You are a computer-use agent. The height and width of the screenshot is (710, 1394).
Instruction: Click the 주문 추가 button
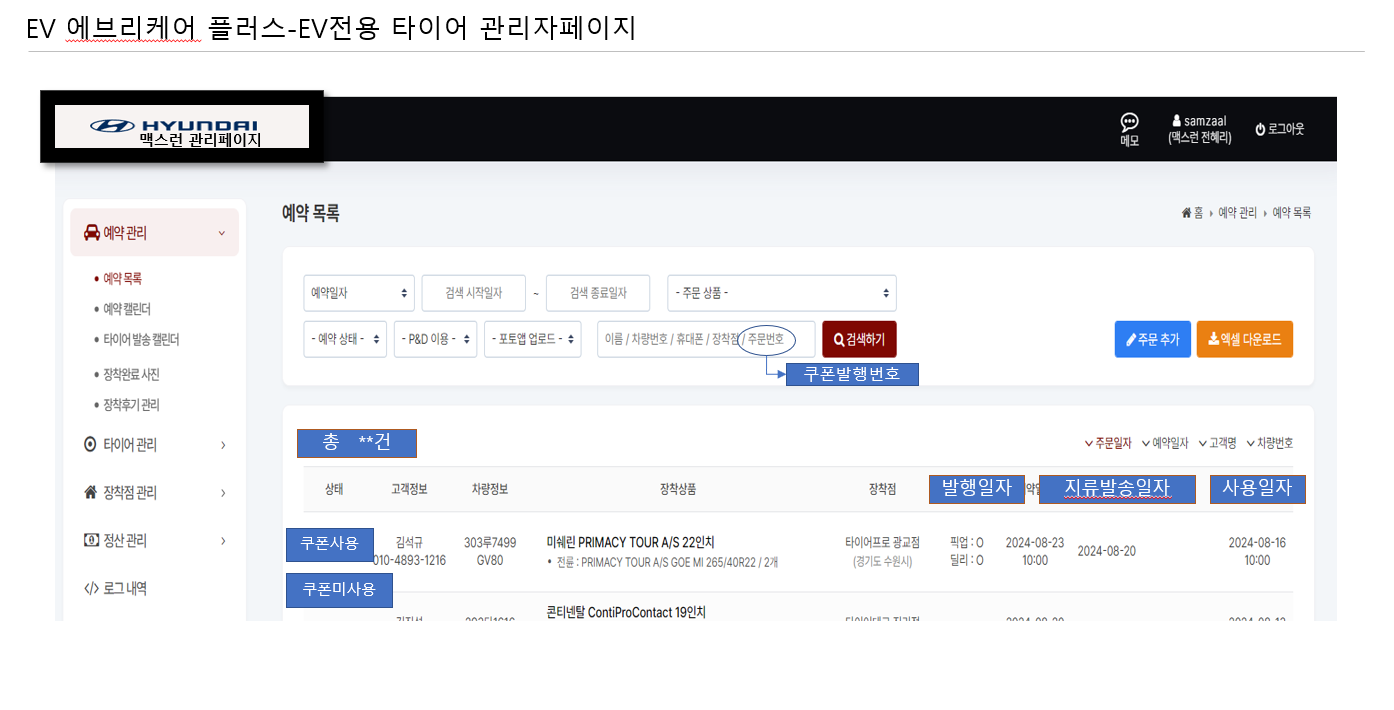1152,339
